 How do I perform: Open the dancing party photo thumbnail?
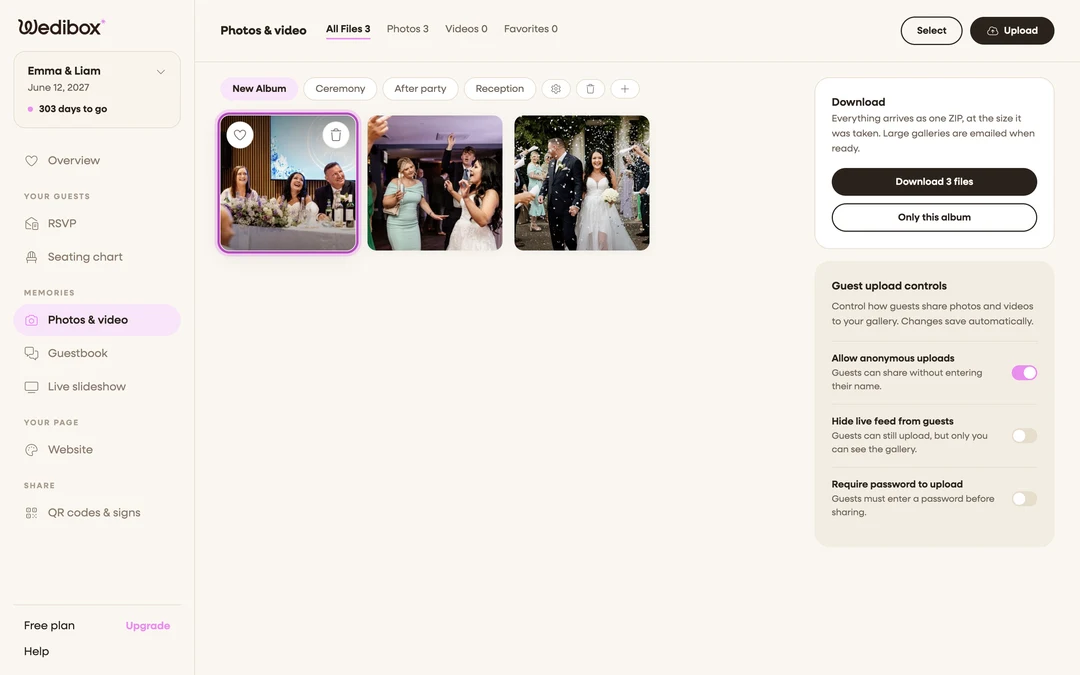[435, 183]
